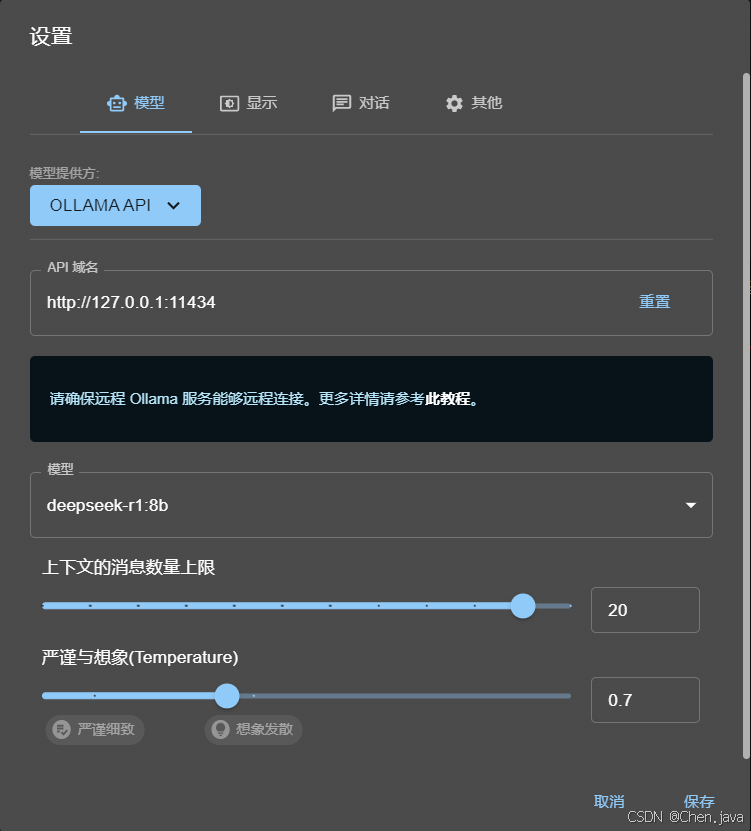This screenshot has height=831, width=751.
Task: Click the caret arrow in model dropdown
Action: tap(691, 505)
